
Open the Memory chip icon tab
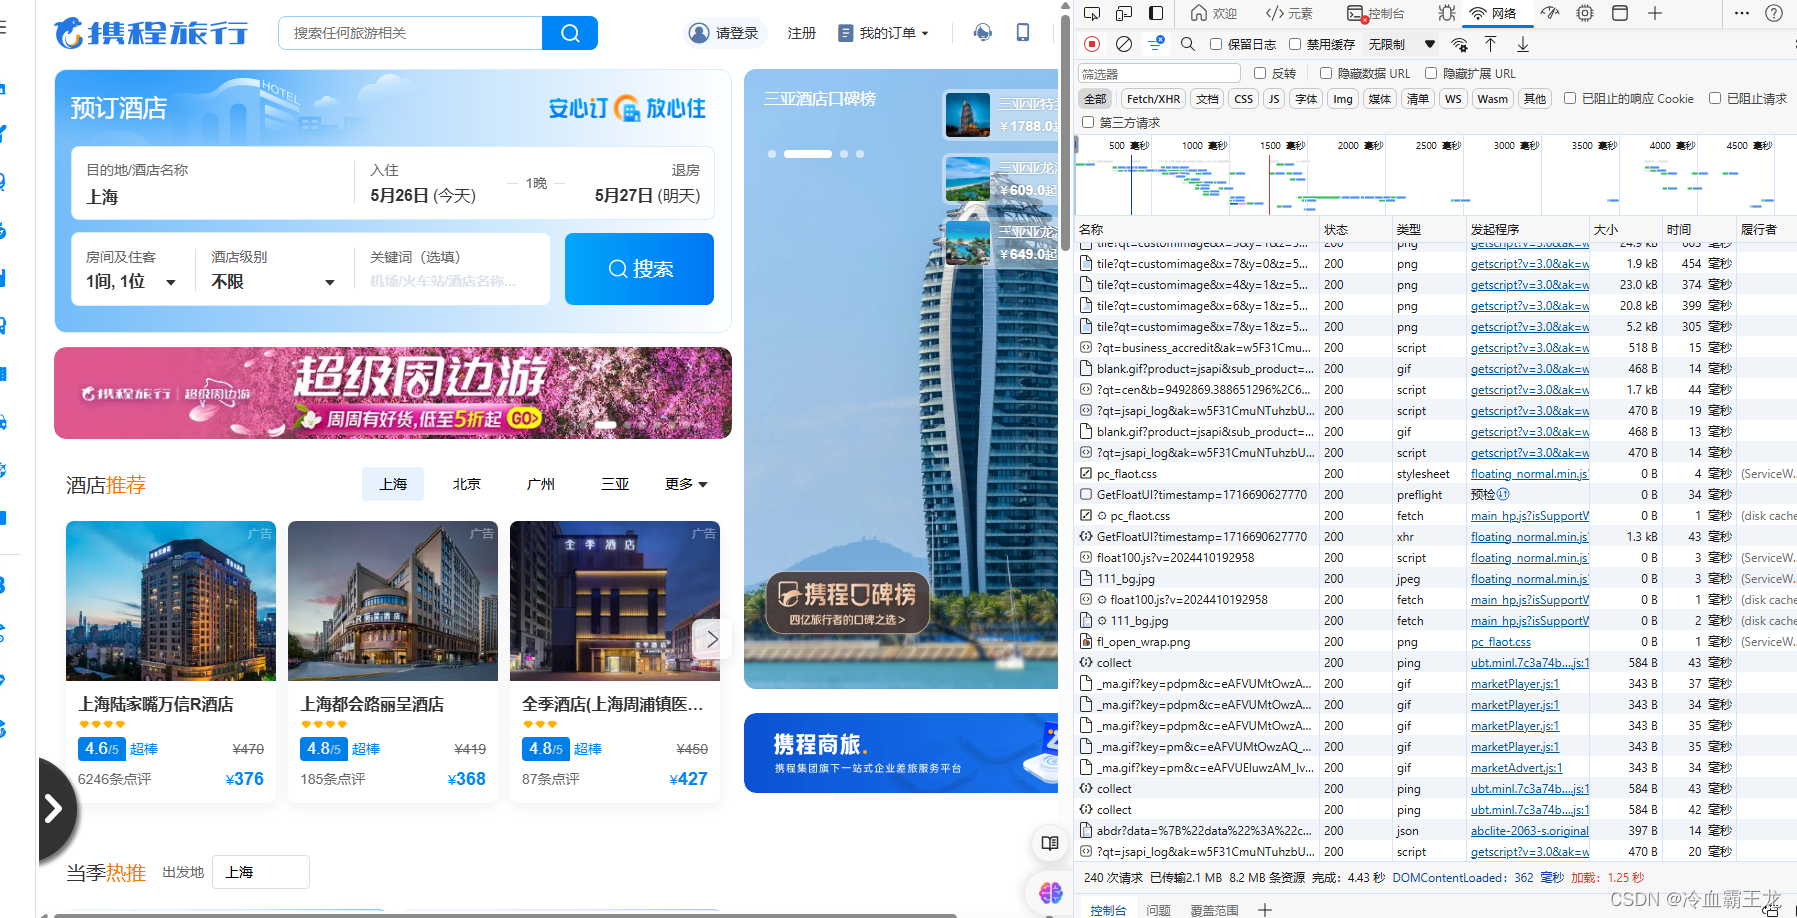pyautogui.click(x=1585, y=13)
